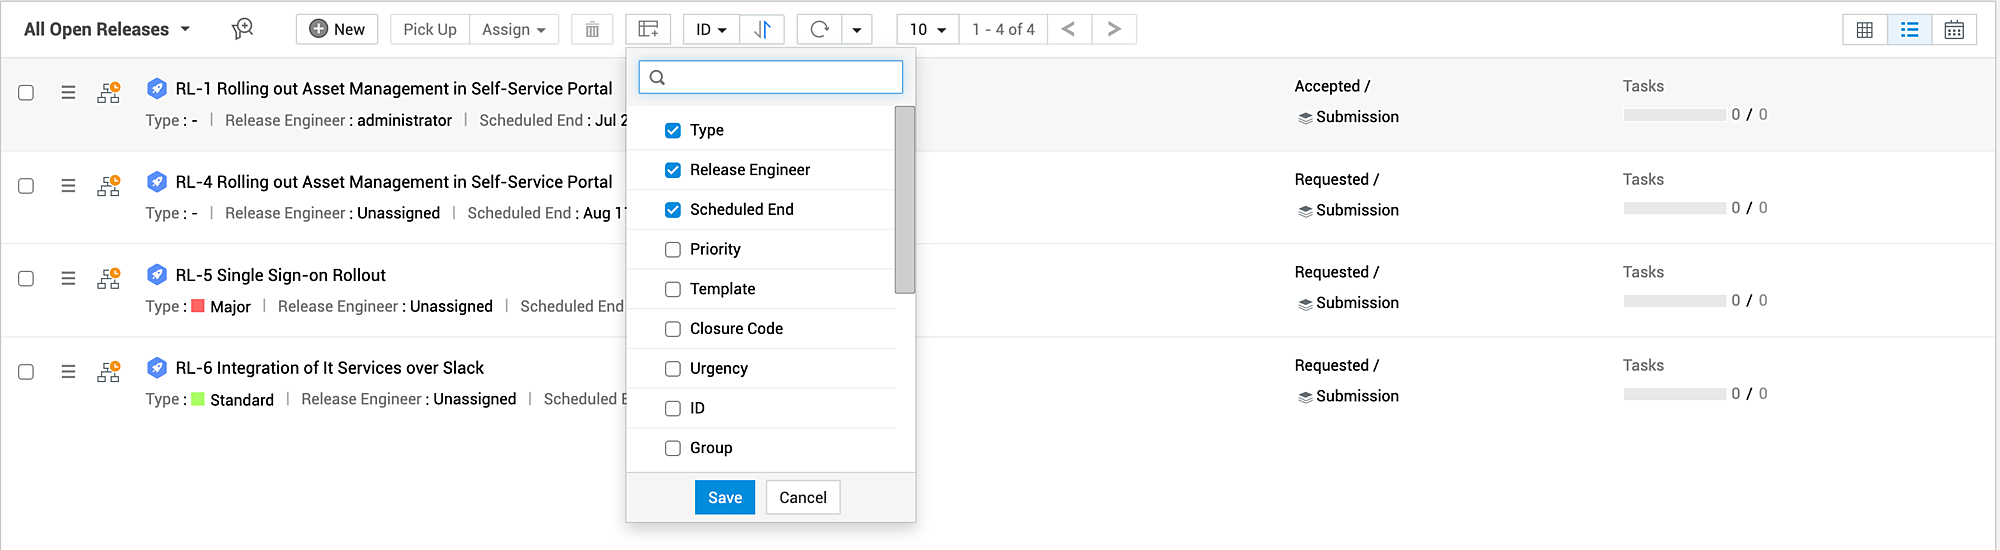This screenshot has height=550, width=2000.
Task: Click the column chooser icon
Action: click(648, 30)
